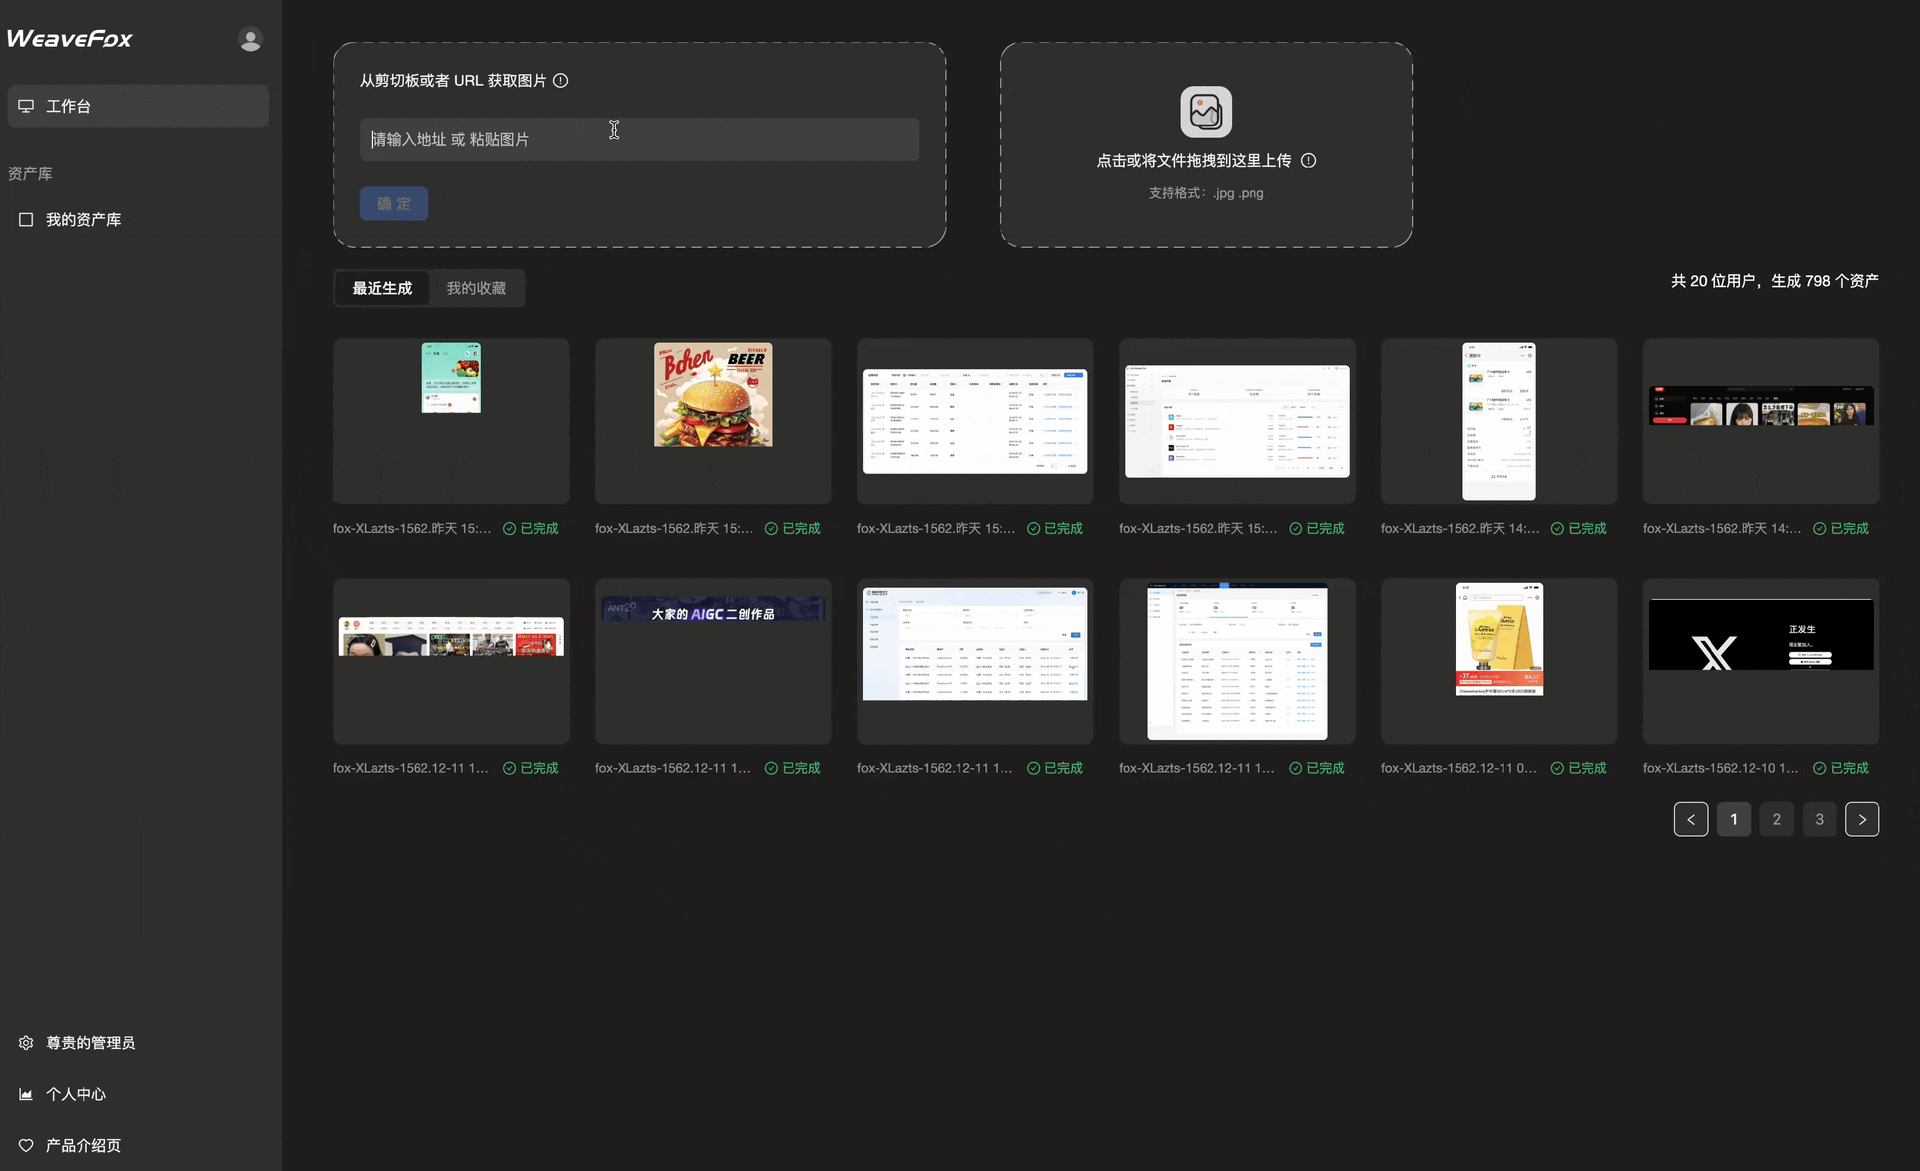Open the Bohen Beer burger thumbnail
Viewport: 1920px width, 1171px height.
coord(713,396)
